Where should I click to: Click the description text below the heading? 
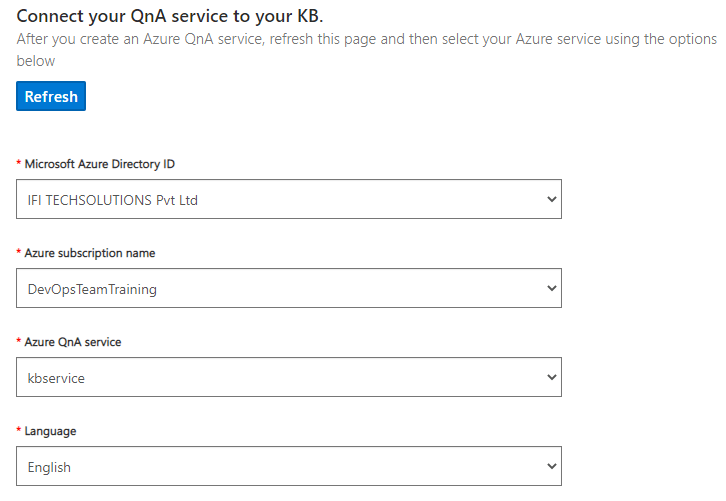[367, 50]
